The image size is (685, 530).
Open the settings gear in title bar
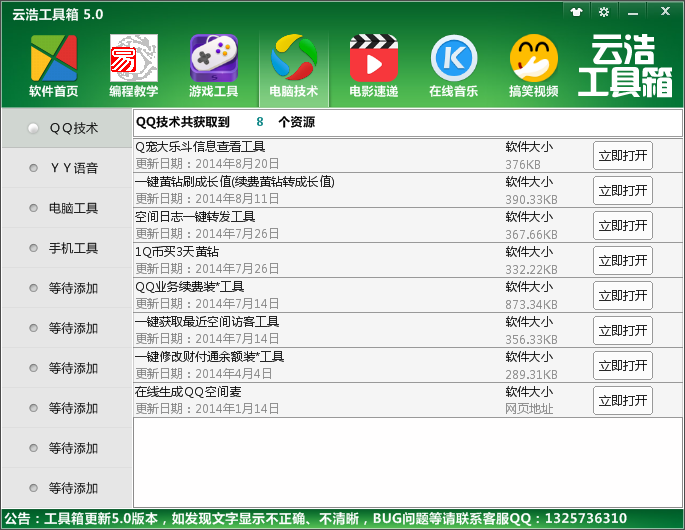pyautogui.click(x=604, y=12)
